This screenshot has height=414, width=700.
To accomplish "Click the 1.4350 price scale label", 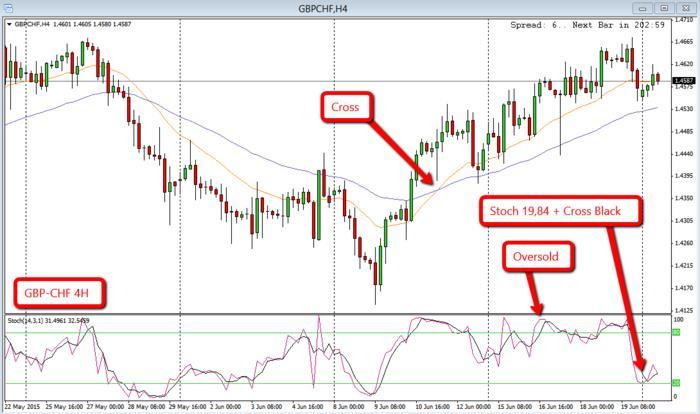I will point(683,198).
